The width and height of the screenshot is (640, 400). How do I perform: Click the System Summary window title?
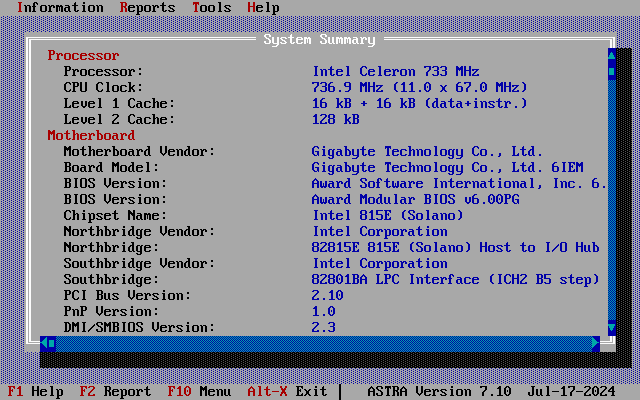(x=319, y=40)
